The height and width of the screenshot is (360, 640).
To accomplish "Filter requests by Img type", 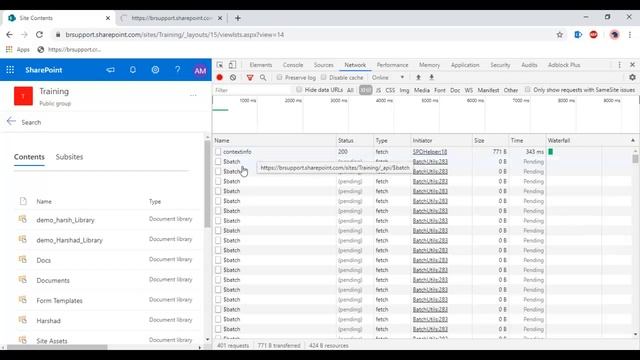I will pos(404,90).
